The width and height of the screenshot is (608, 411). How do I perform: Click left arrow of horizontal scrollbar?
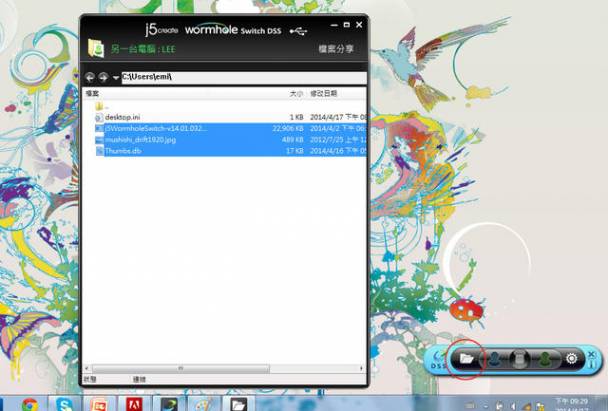[x=86, y=368]
